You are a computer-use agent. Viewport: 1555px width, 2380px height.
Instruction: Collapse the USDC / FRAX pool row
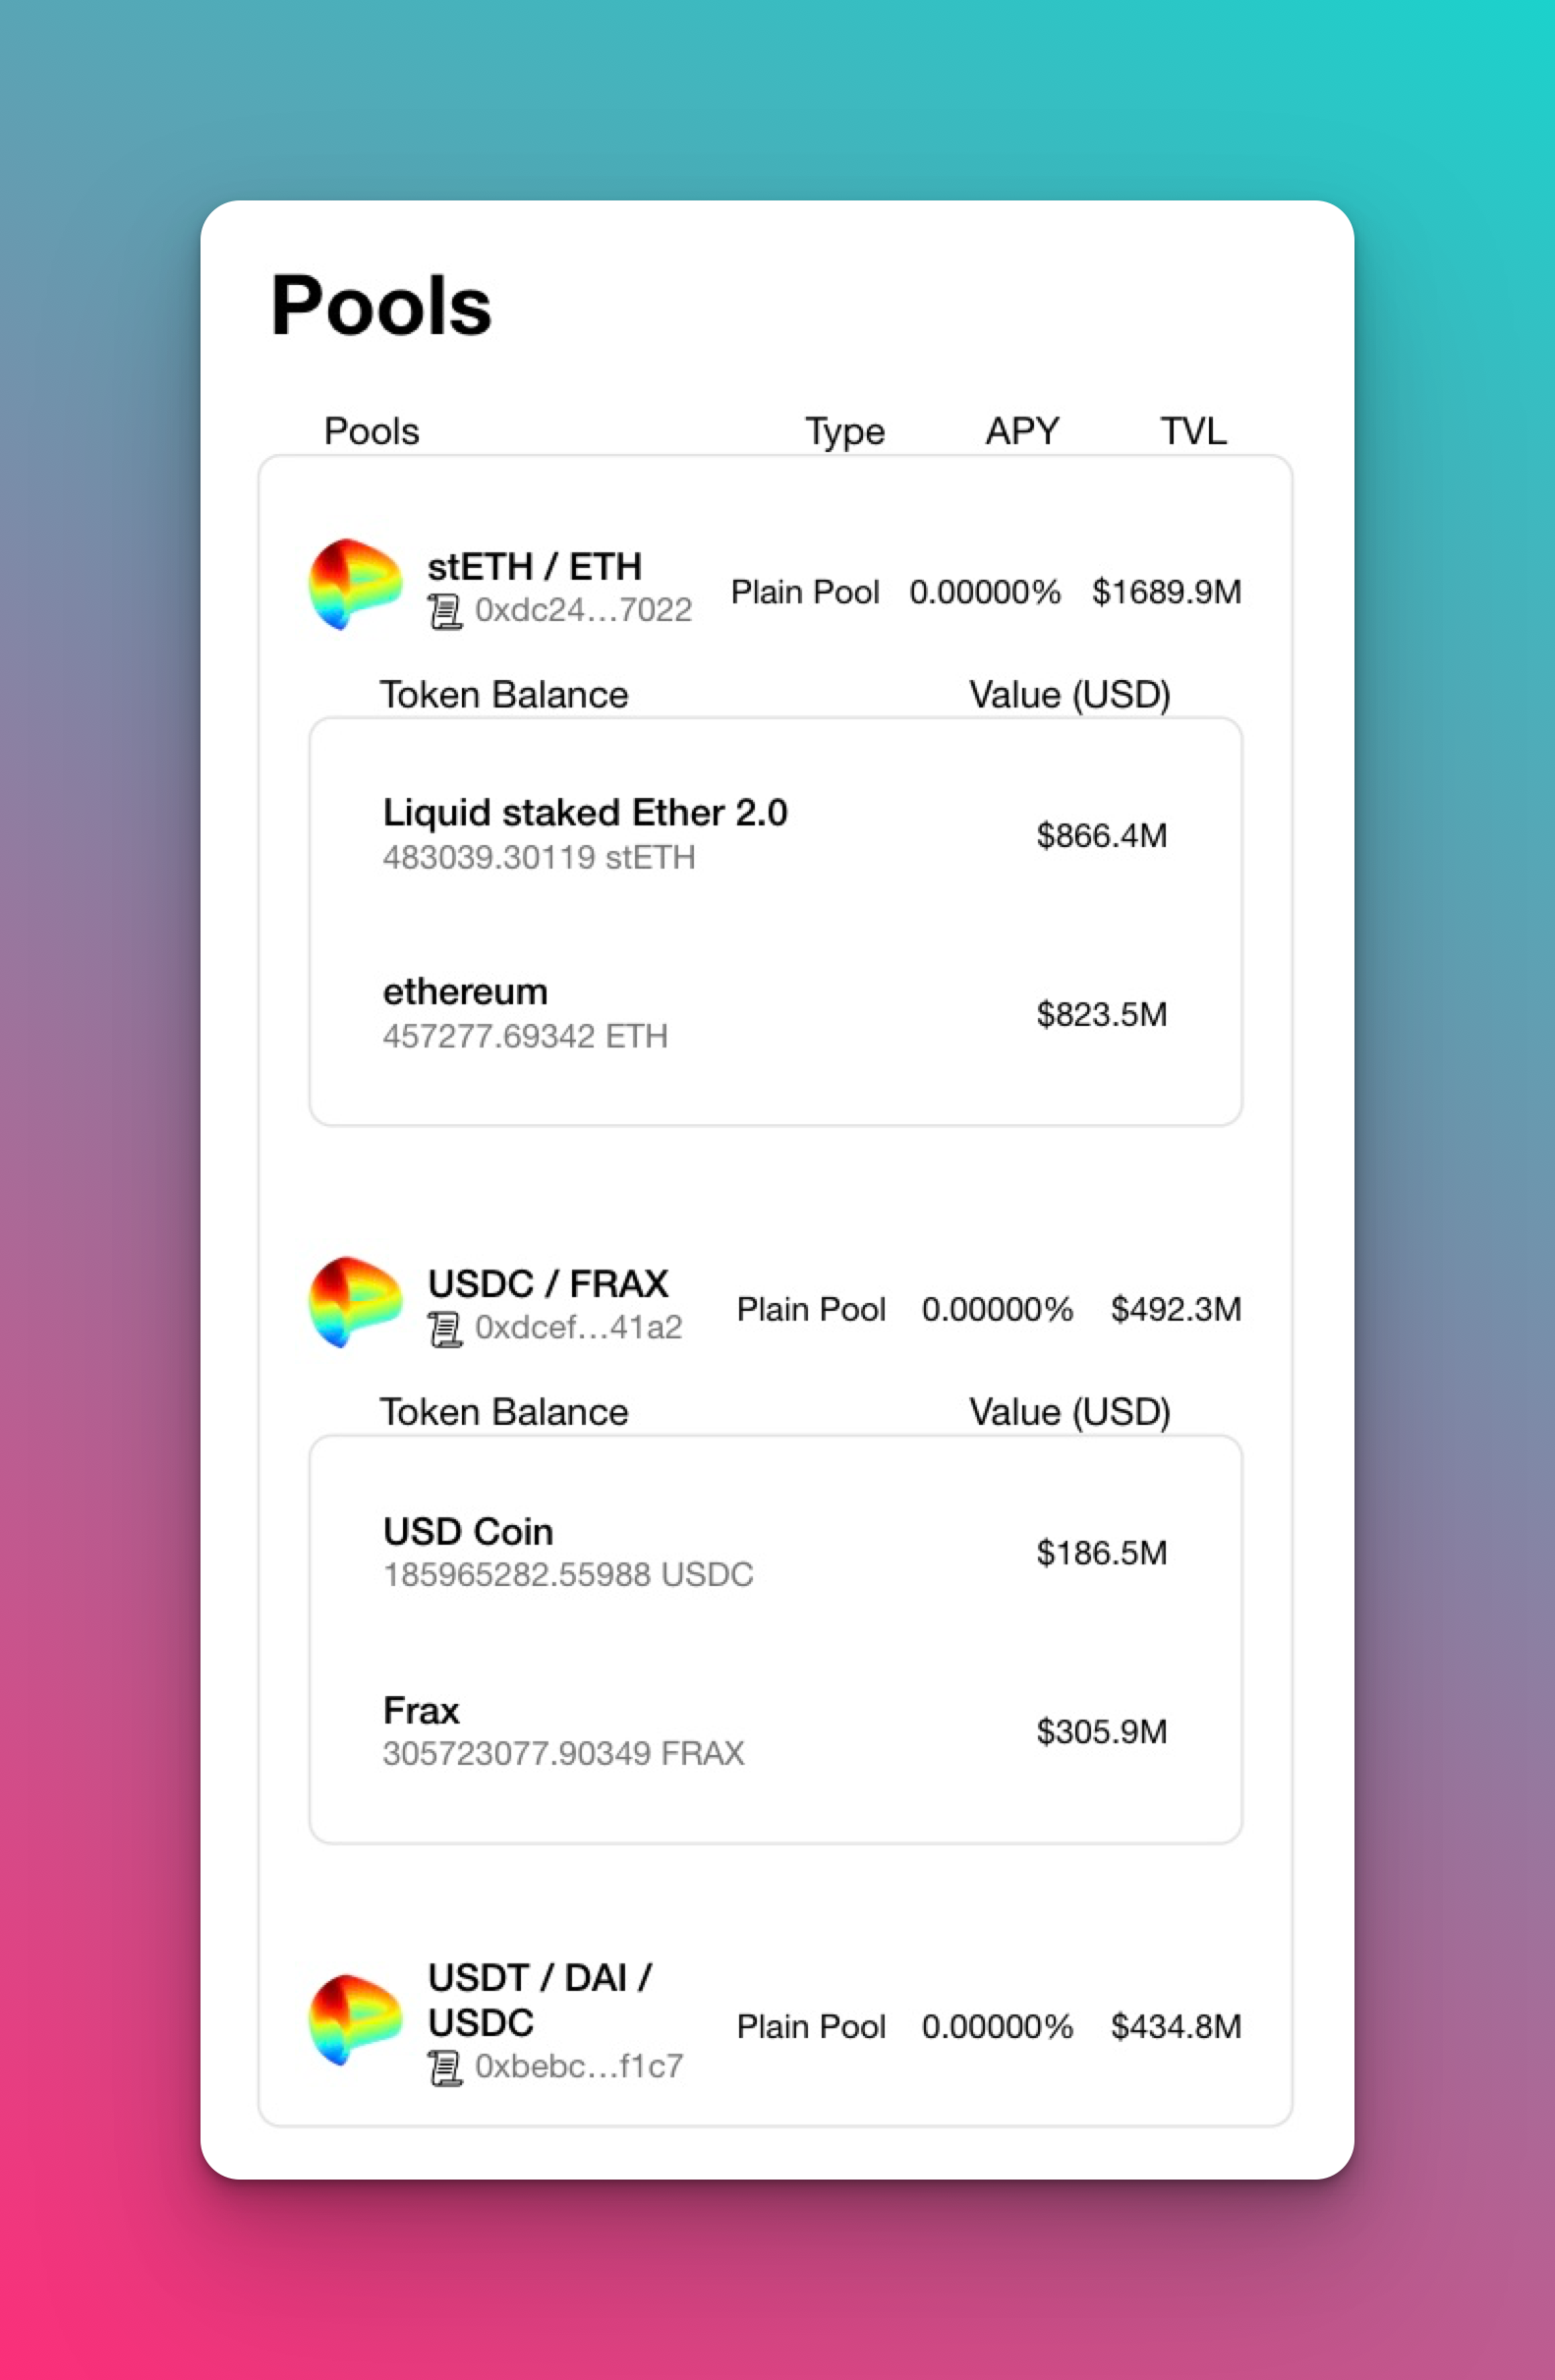(775, 1303)
